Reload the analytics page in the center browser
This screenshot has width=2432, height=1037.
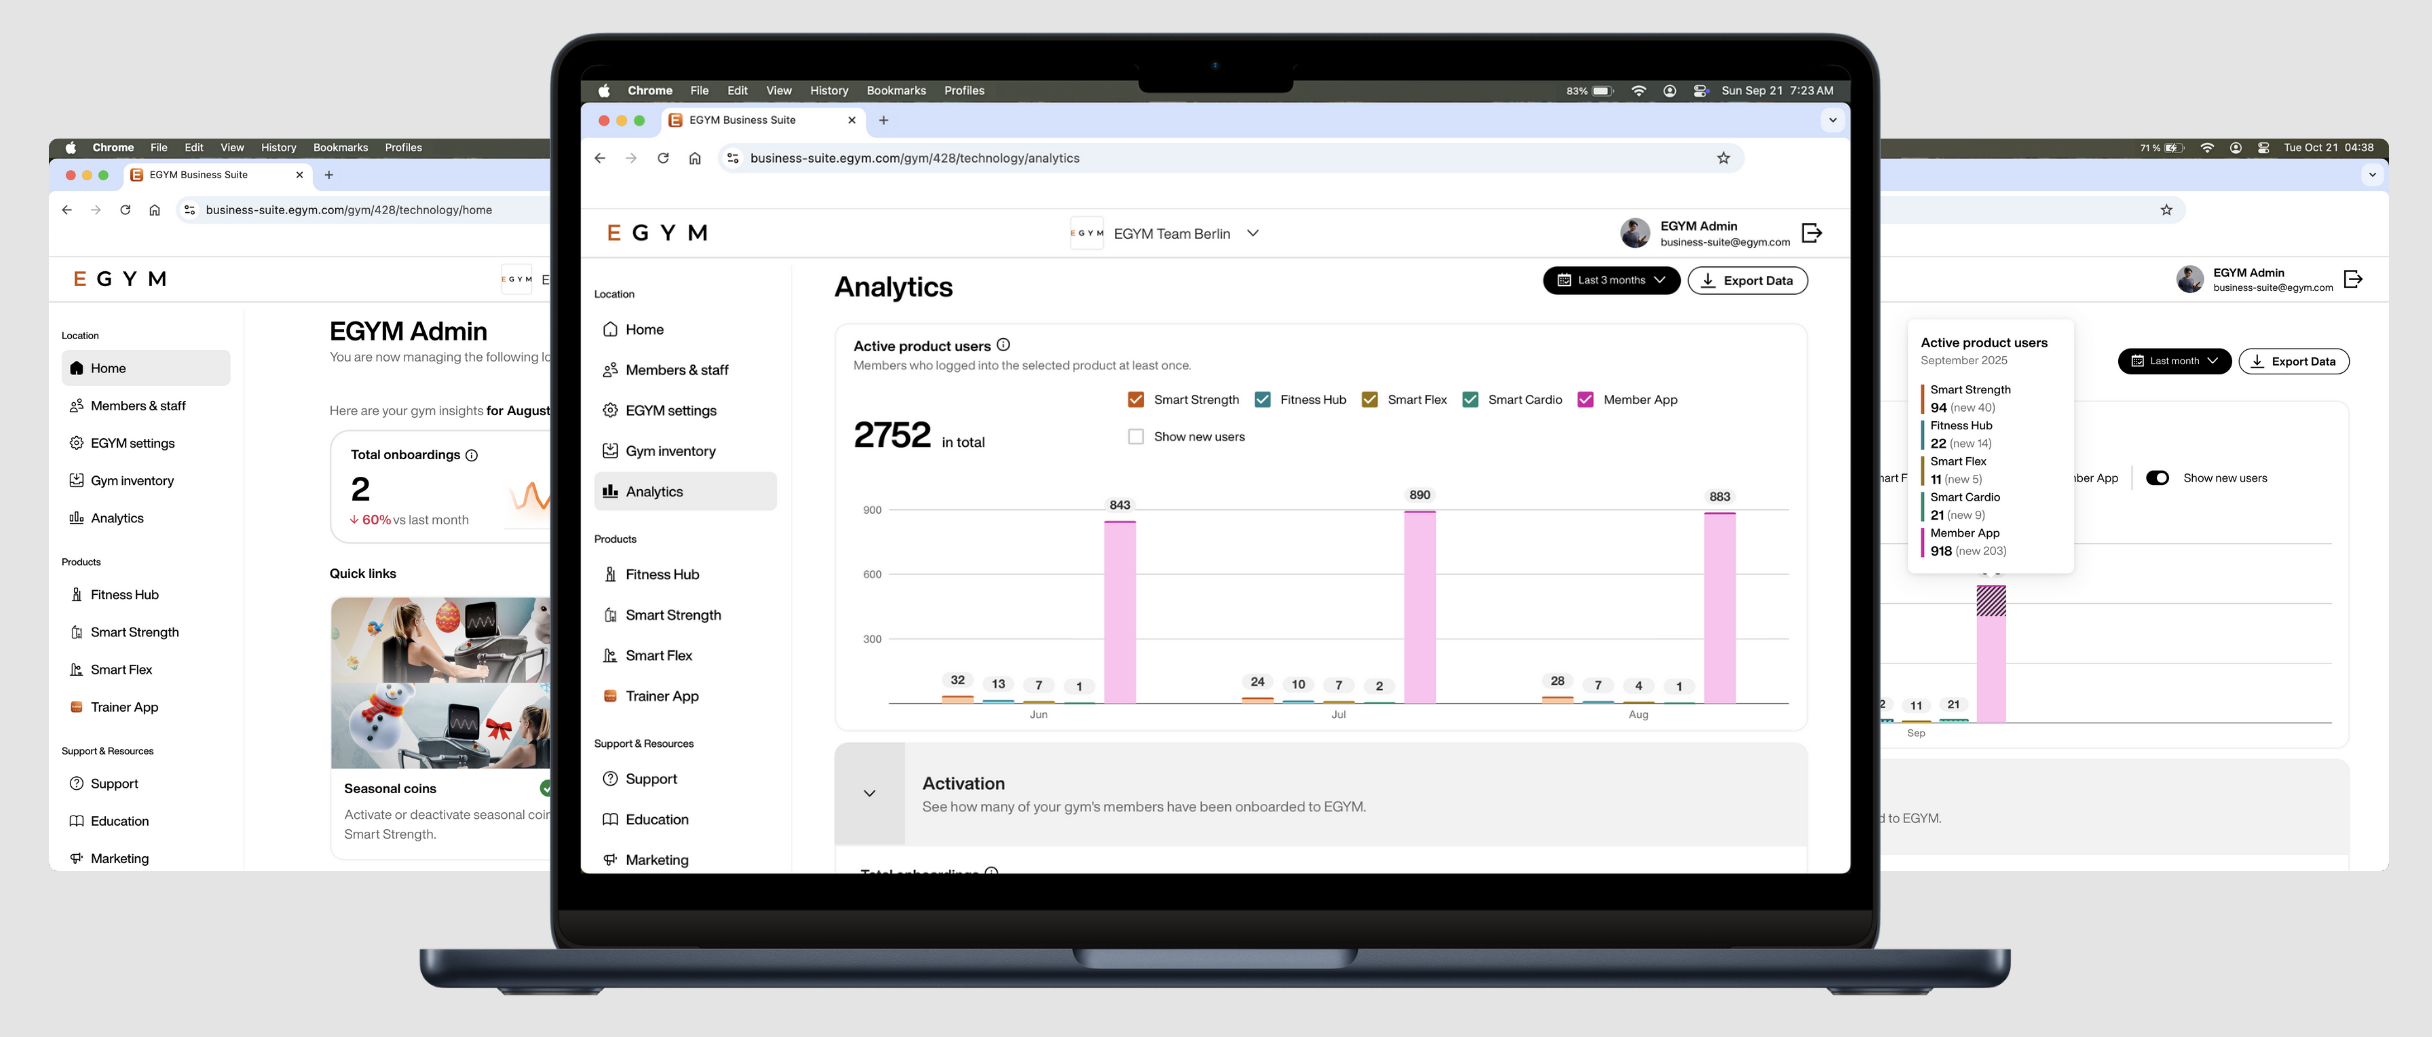coord(663,158)
